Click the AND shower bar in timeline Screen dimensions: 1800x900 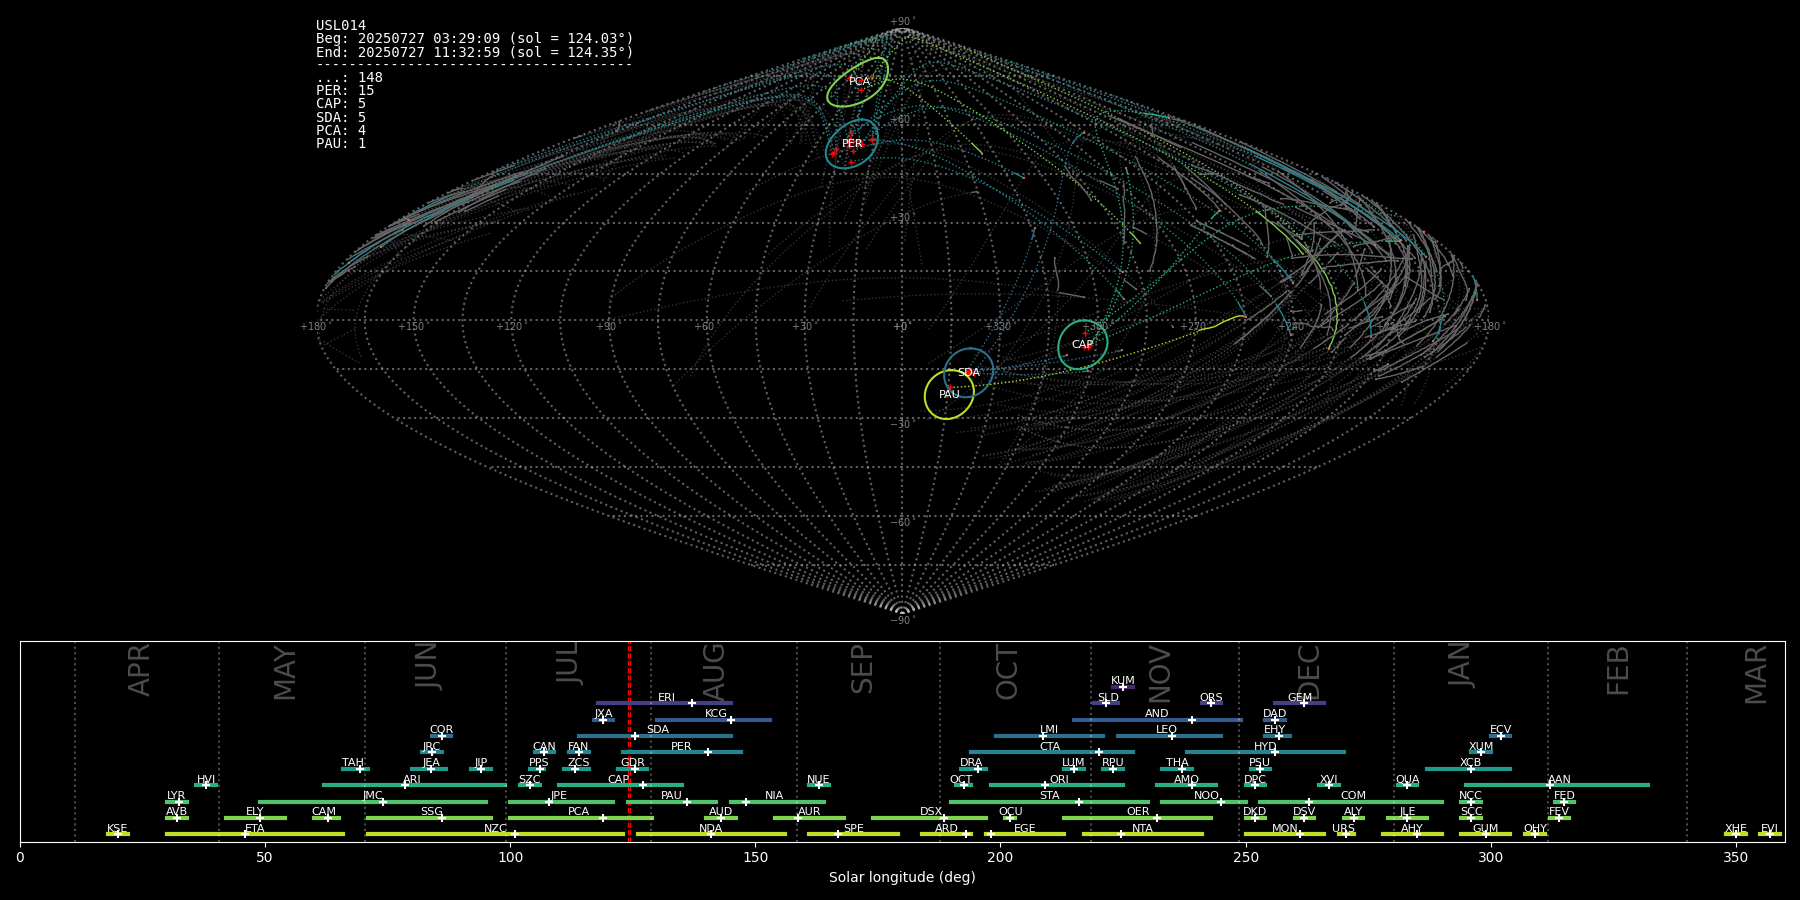coord(1157,719)
